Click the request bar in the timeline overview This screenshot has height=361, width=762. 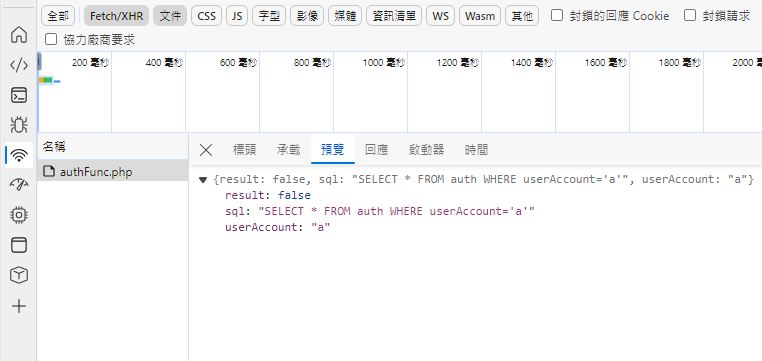click(x=46, y=80)
